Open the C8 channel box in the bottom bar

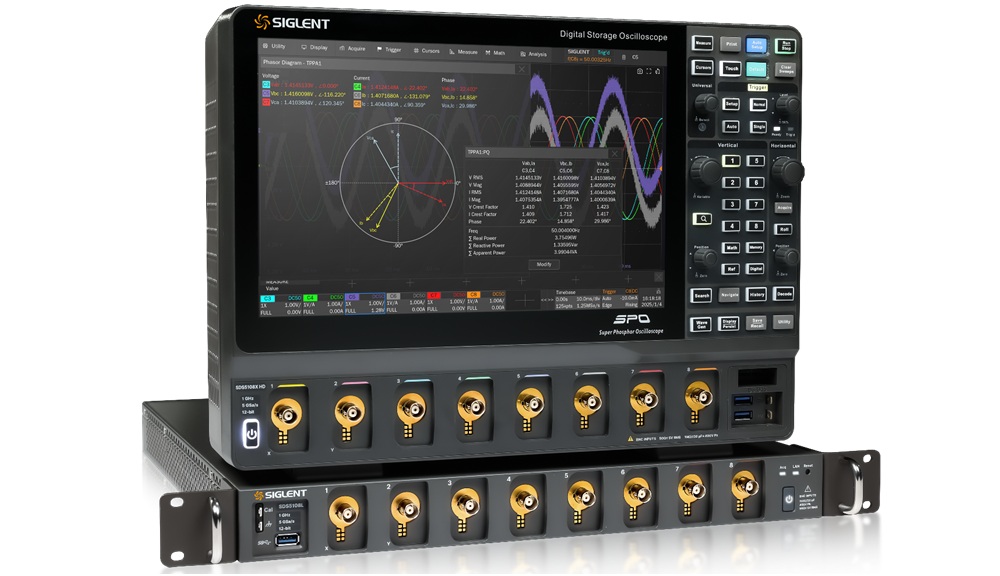(486, 302)
